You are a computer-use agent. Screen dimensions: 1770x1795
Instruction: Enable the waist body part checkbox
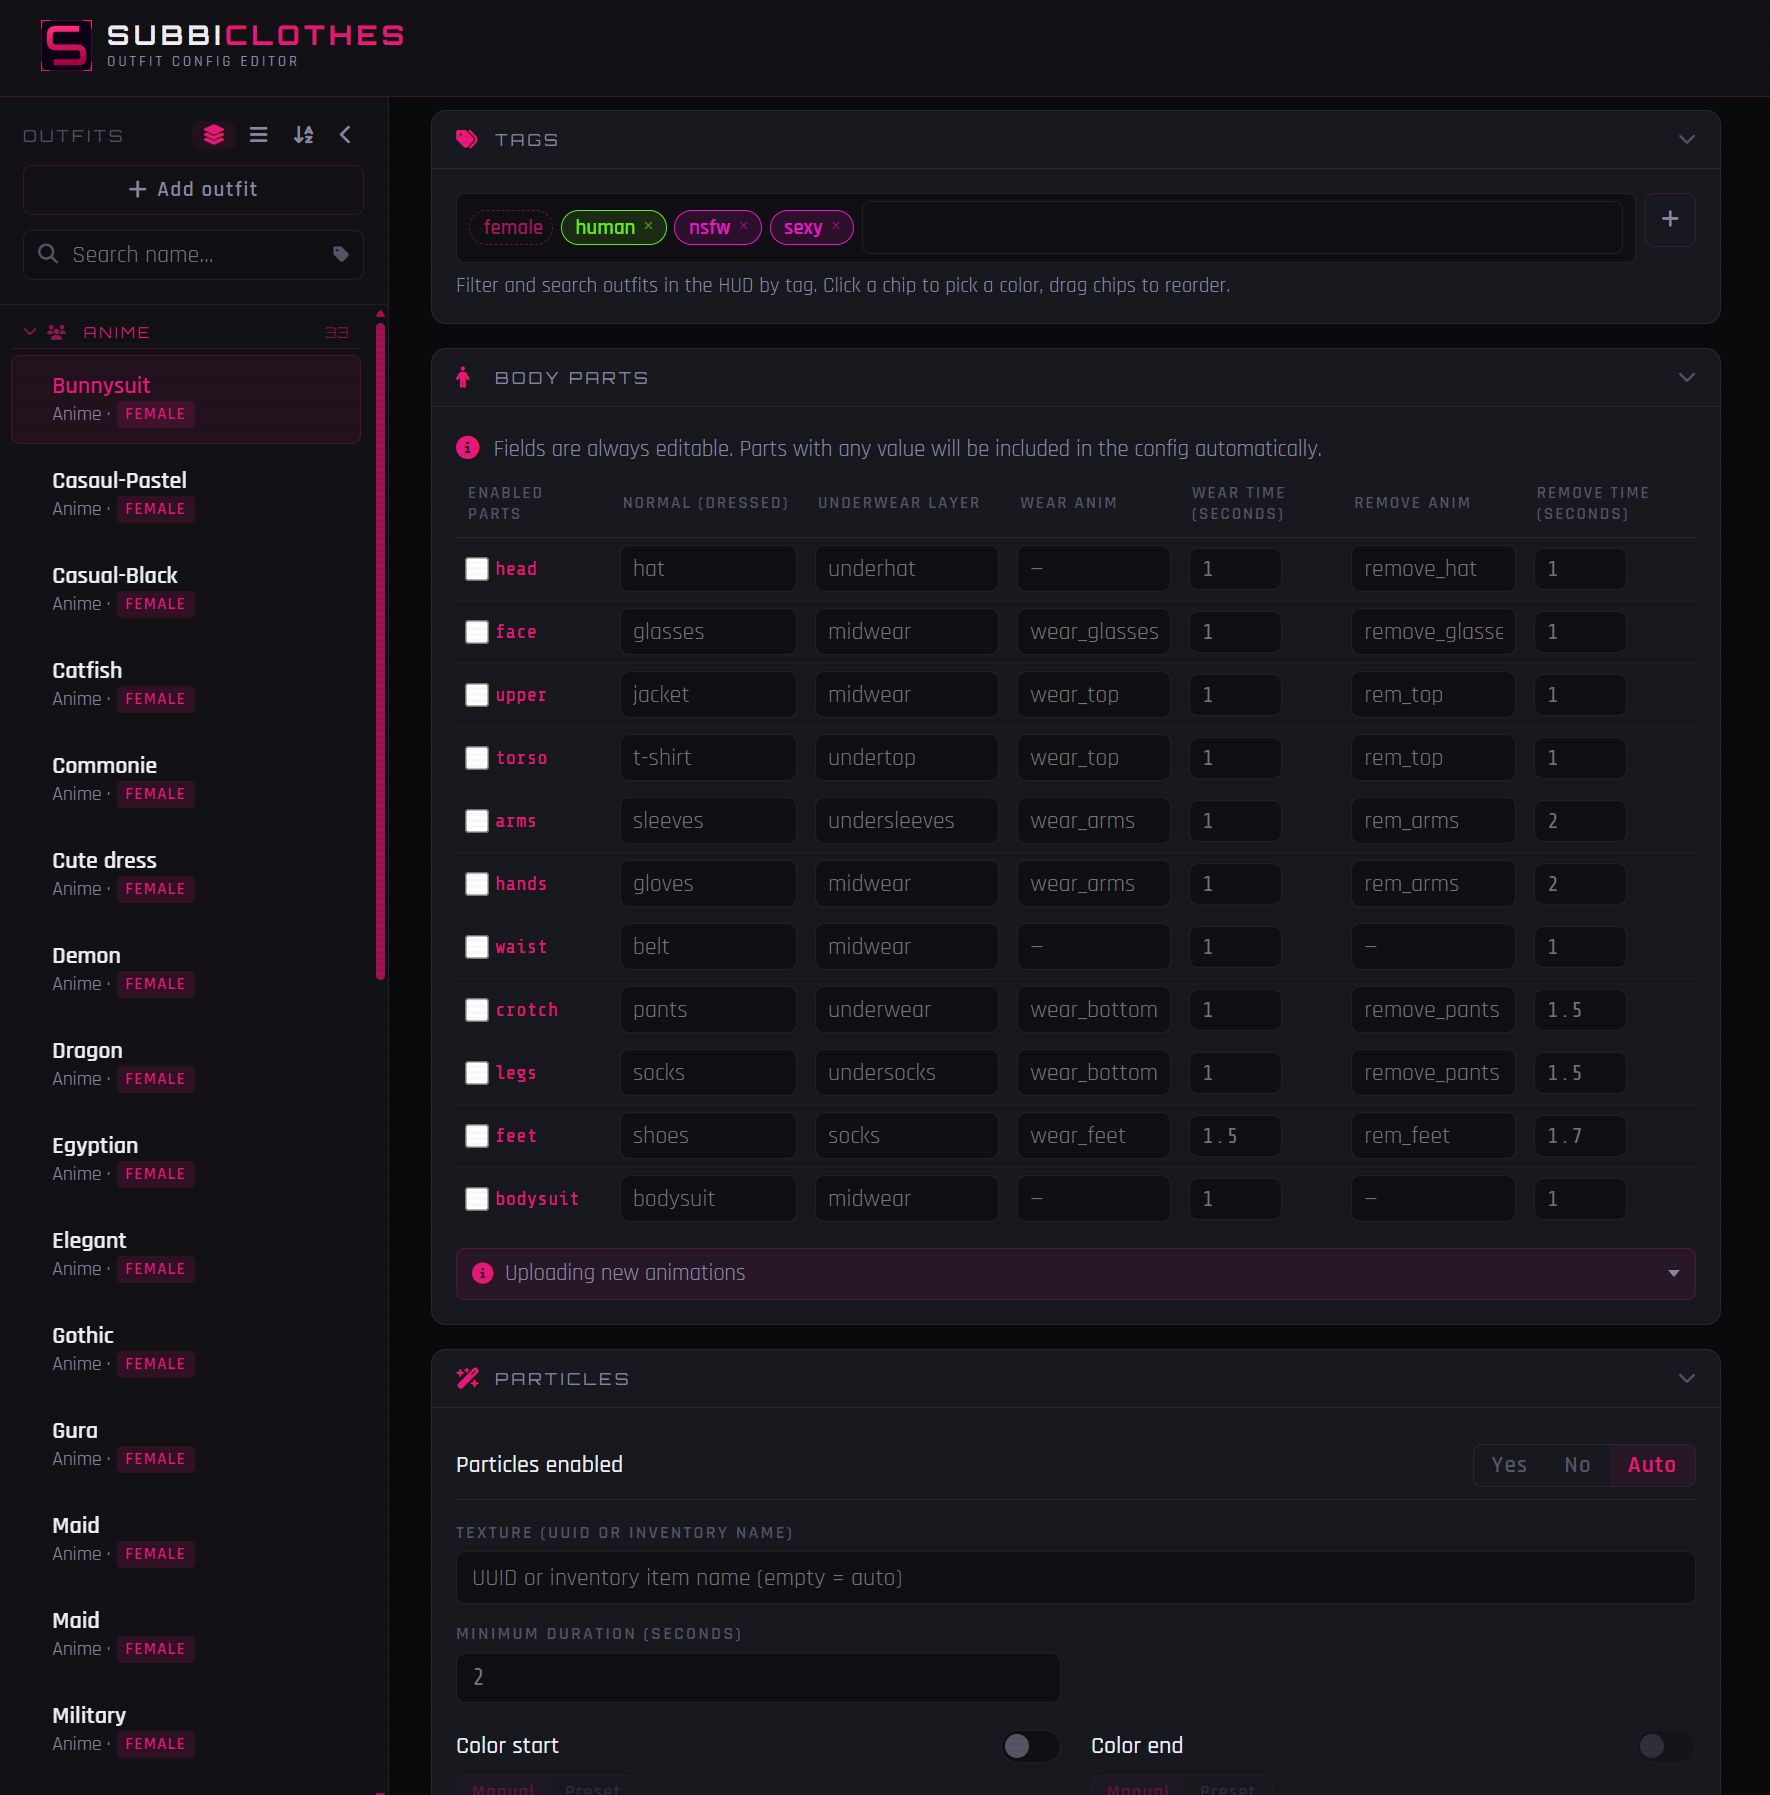[x=477, y=947]
